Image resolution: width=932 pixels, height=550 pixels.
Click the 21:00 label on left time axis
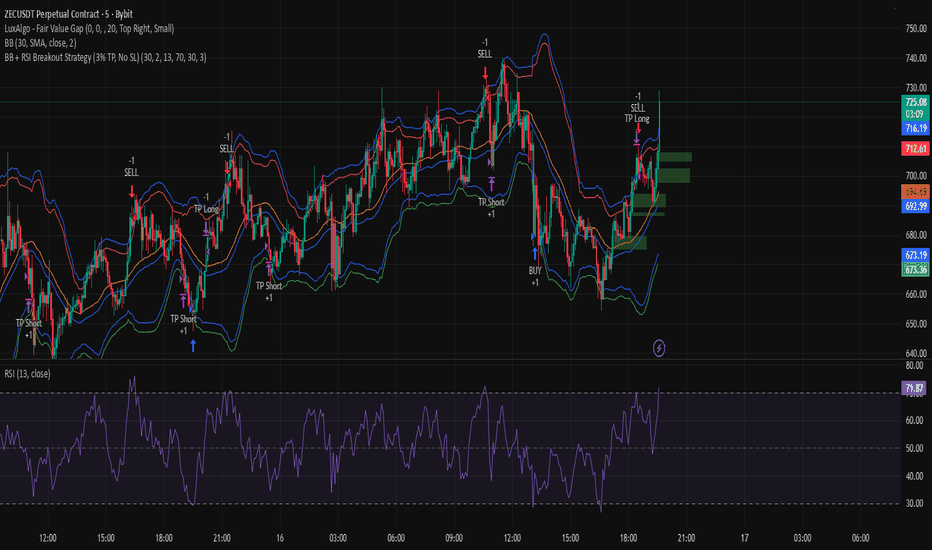(x=221, y=538)
